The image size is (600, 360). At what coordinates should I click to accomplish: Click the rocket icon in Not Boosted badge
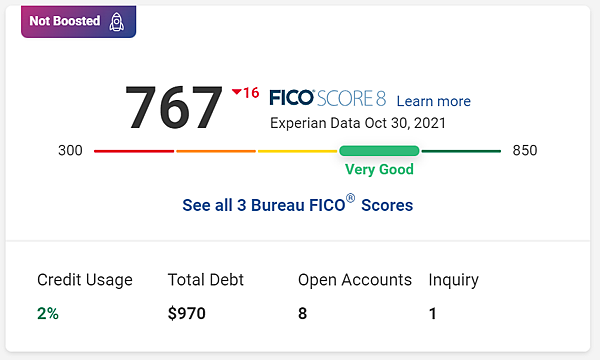click(x=116, y=22)
